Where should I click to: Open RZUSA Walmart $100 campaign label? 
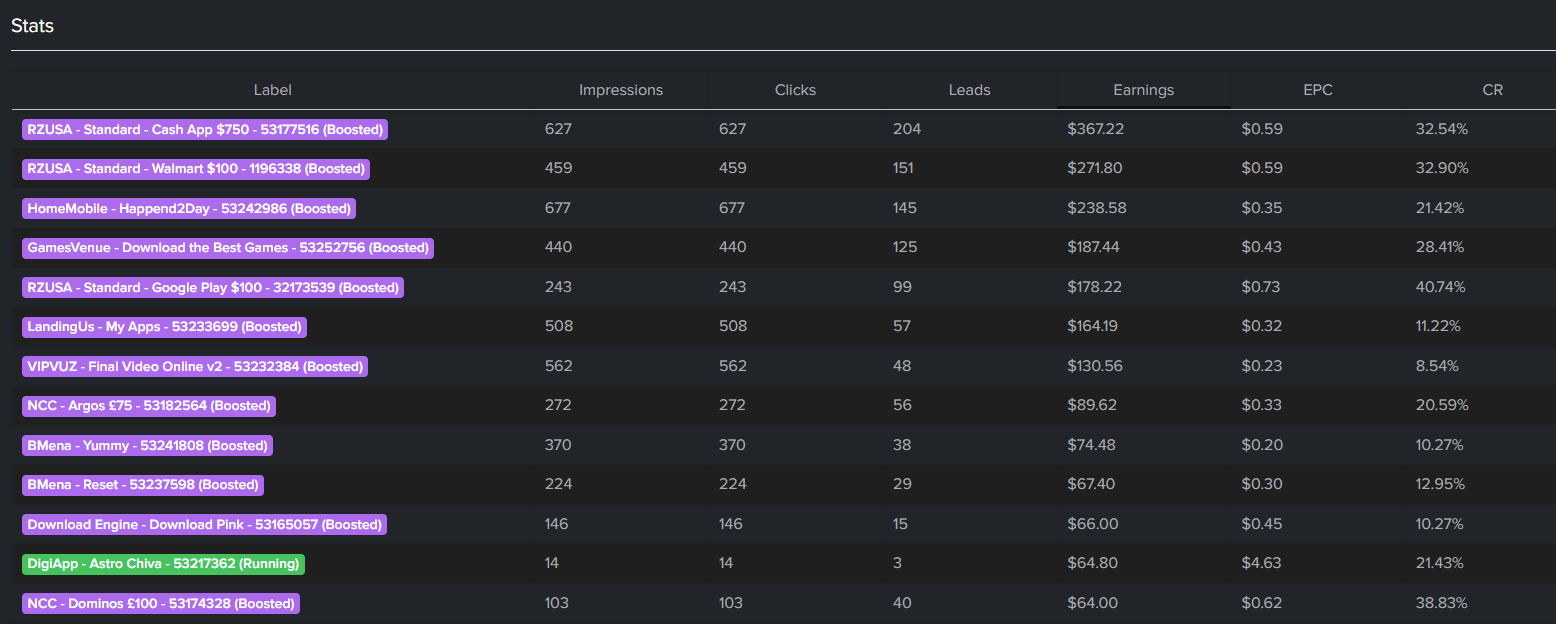pyautogui.click(x=196, y=169)
